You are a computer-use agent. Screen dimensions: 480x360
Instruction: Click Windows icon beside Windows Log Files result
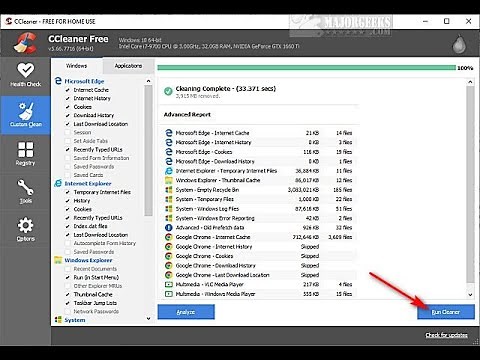[x=169, y=209]
